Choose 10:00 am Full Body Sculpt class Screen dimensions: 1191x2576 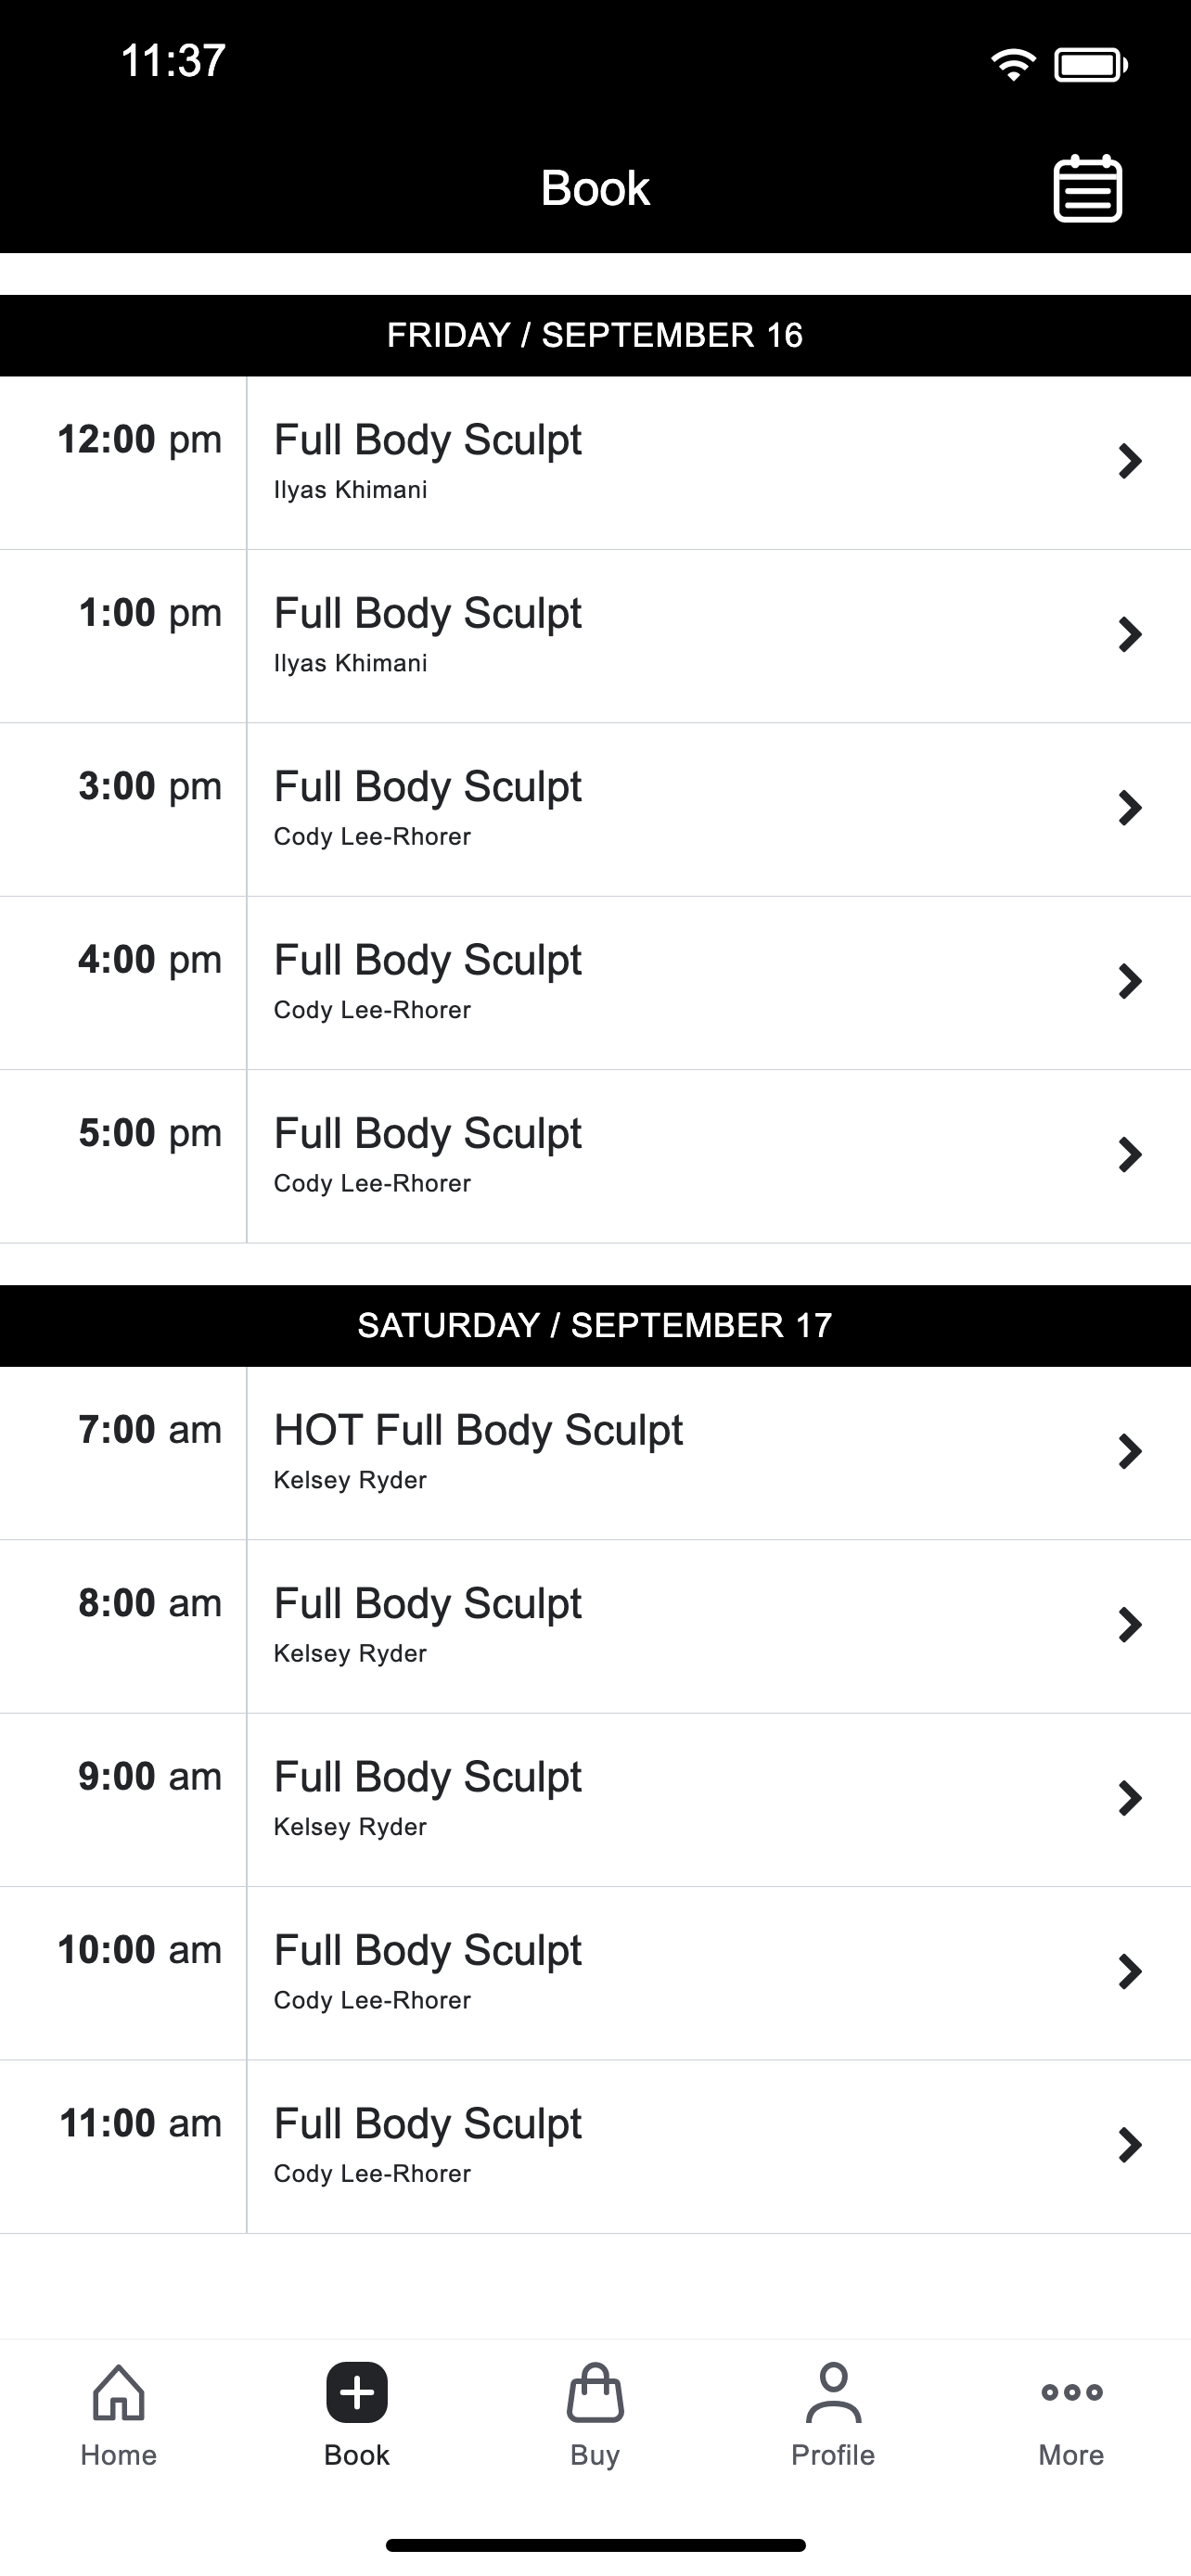(x=595, y=1973)
